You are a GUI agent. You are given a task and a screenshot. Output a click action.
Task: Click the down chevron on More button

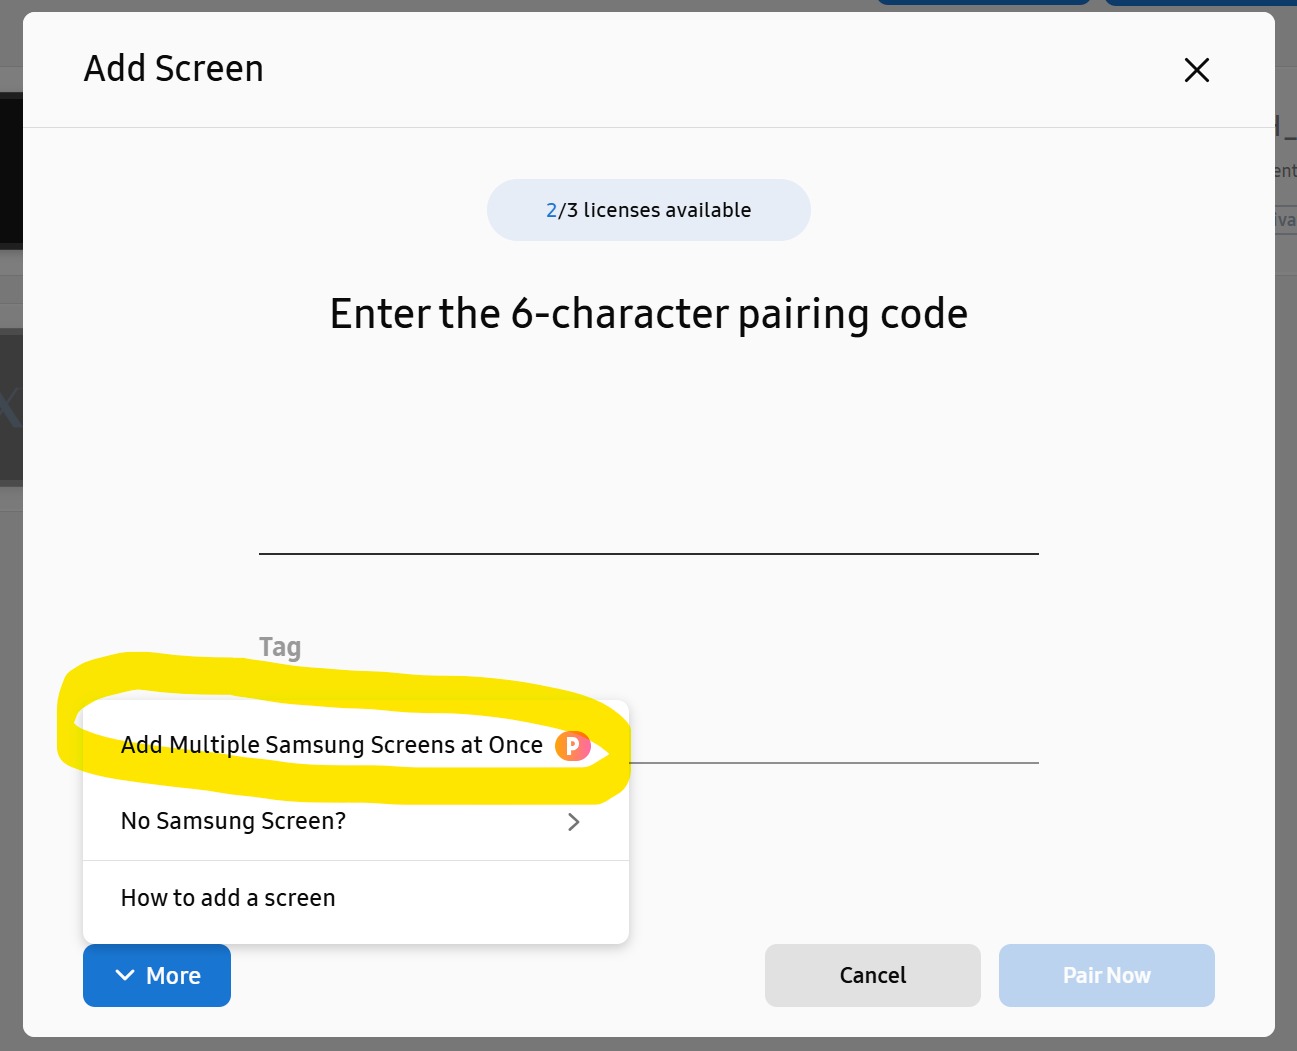[125, 975]
